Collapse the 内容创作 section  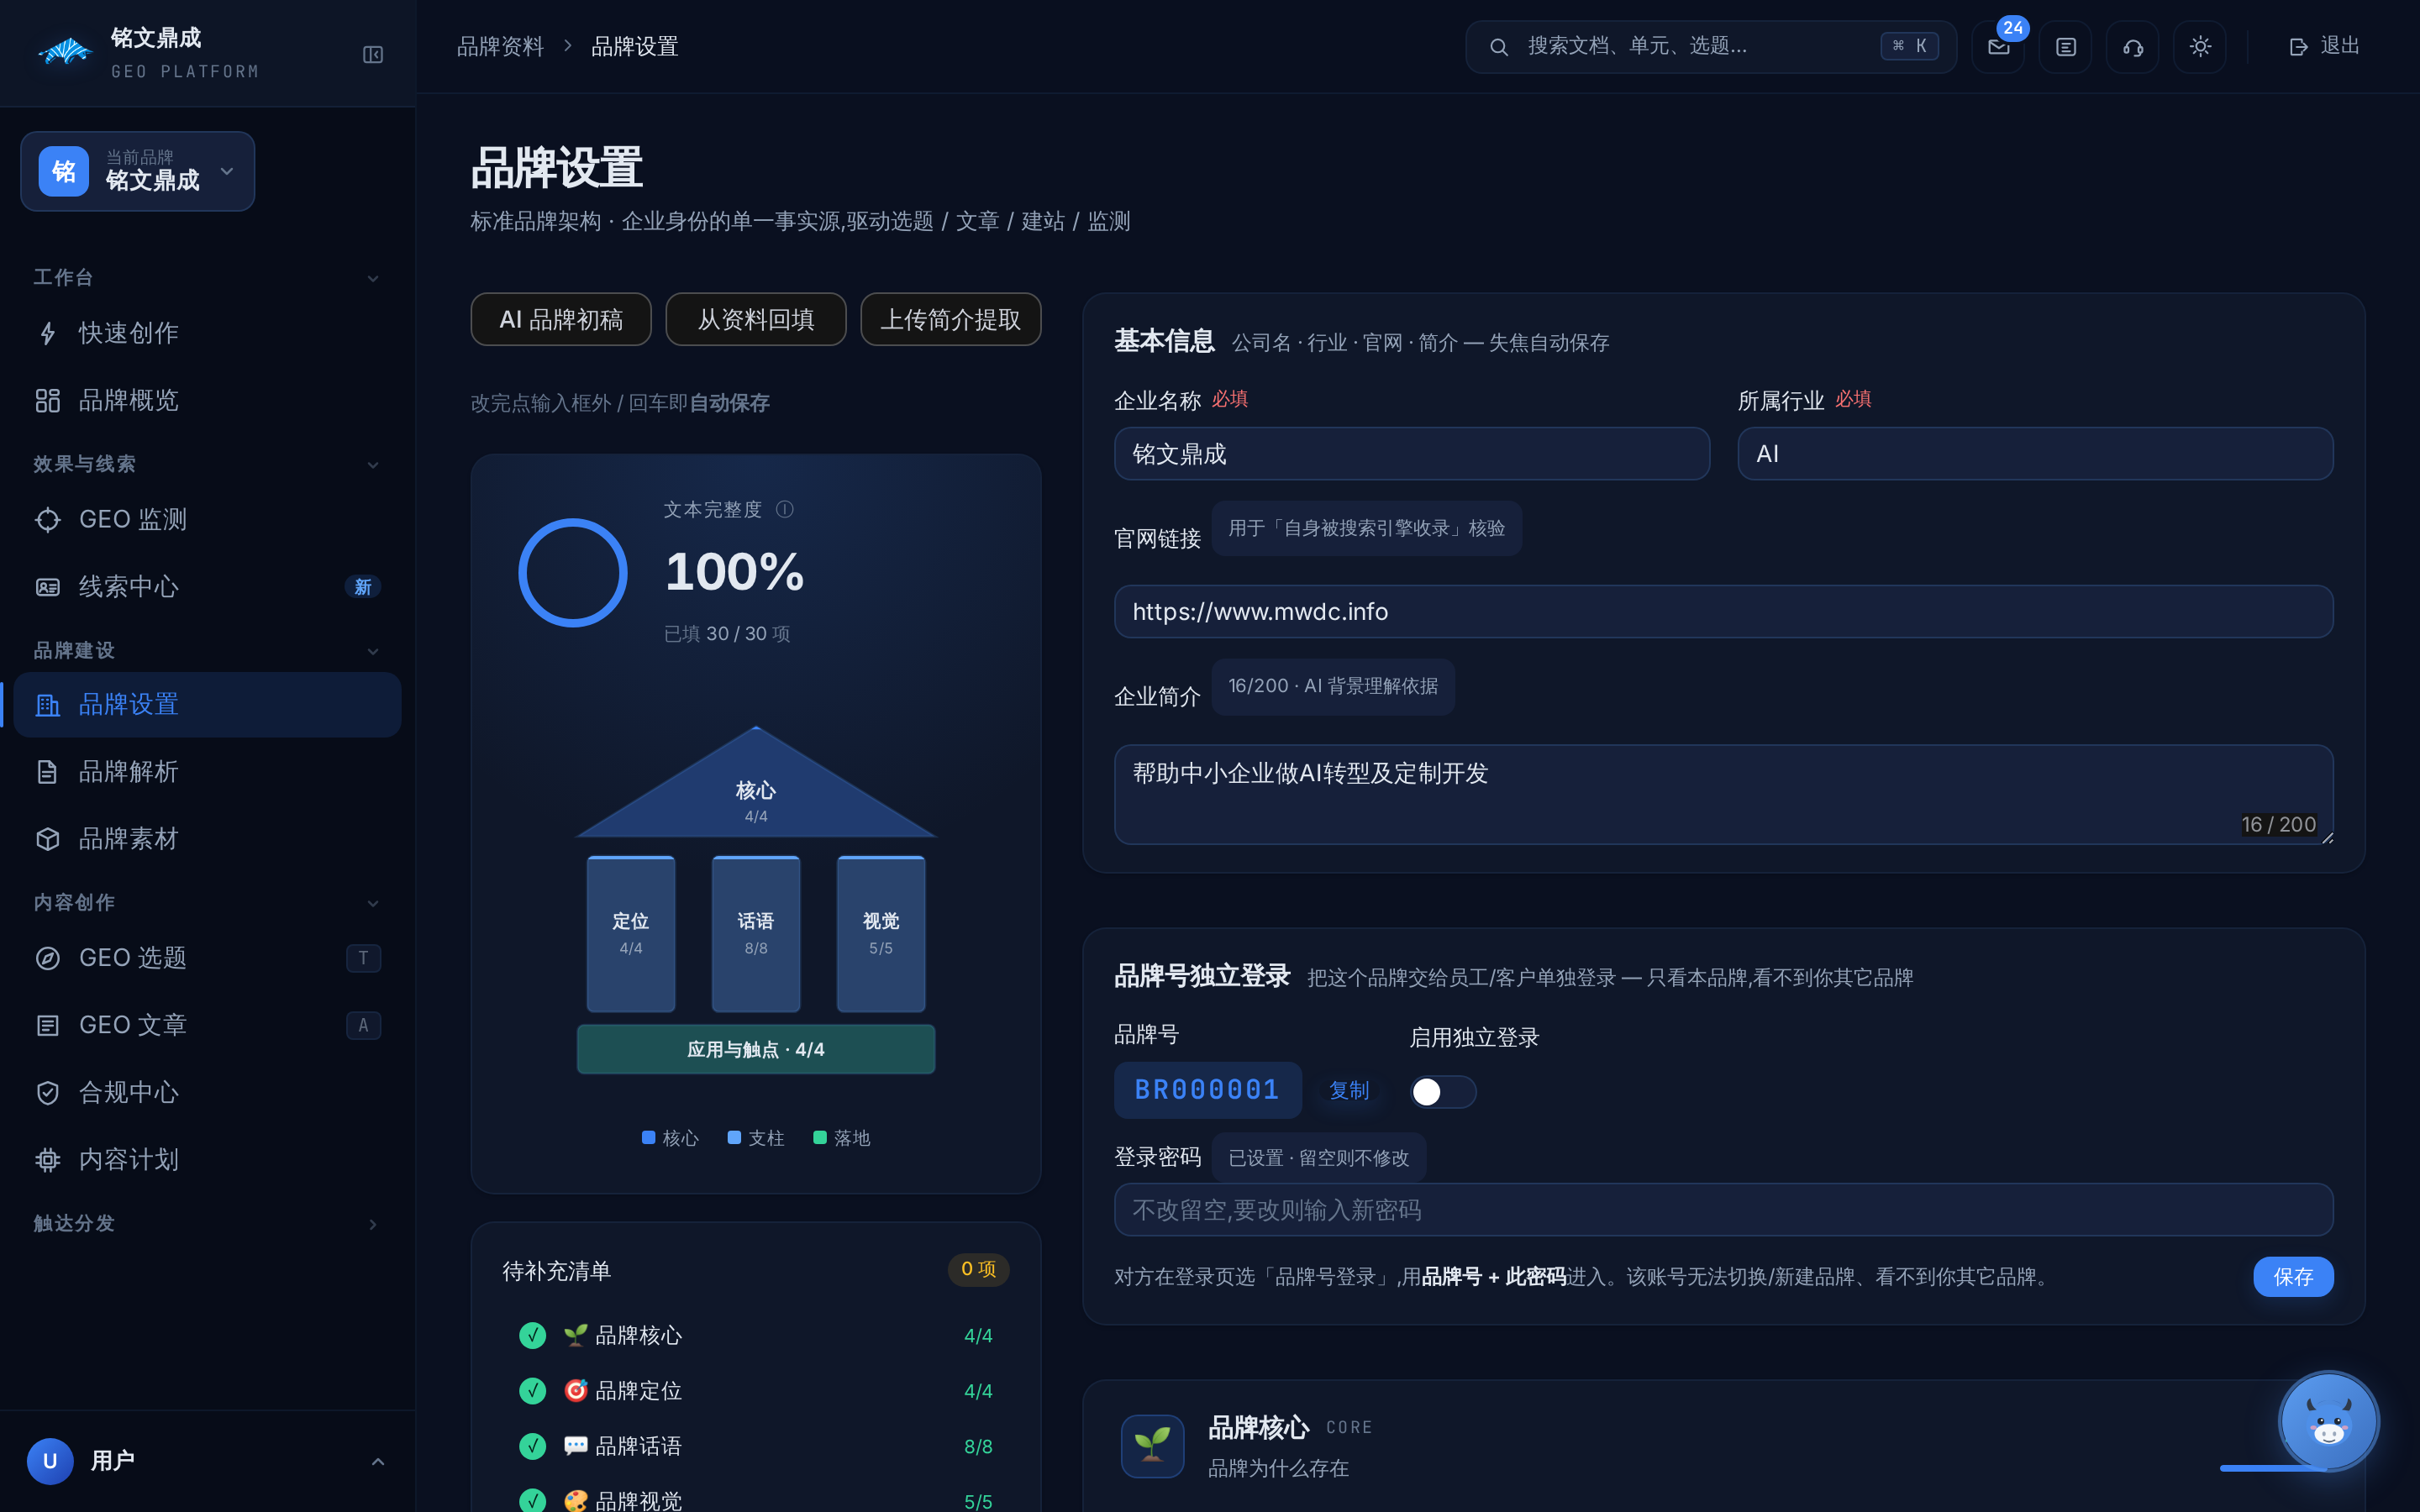[373, 903]
